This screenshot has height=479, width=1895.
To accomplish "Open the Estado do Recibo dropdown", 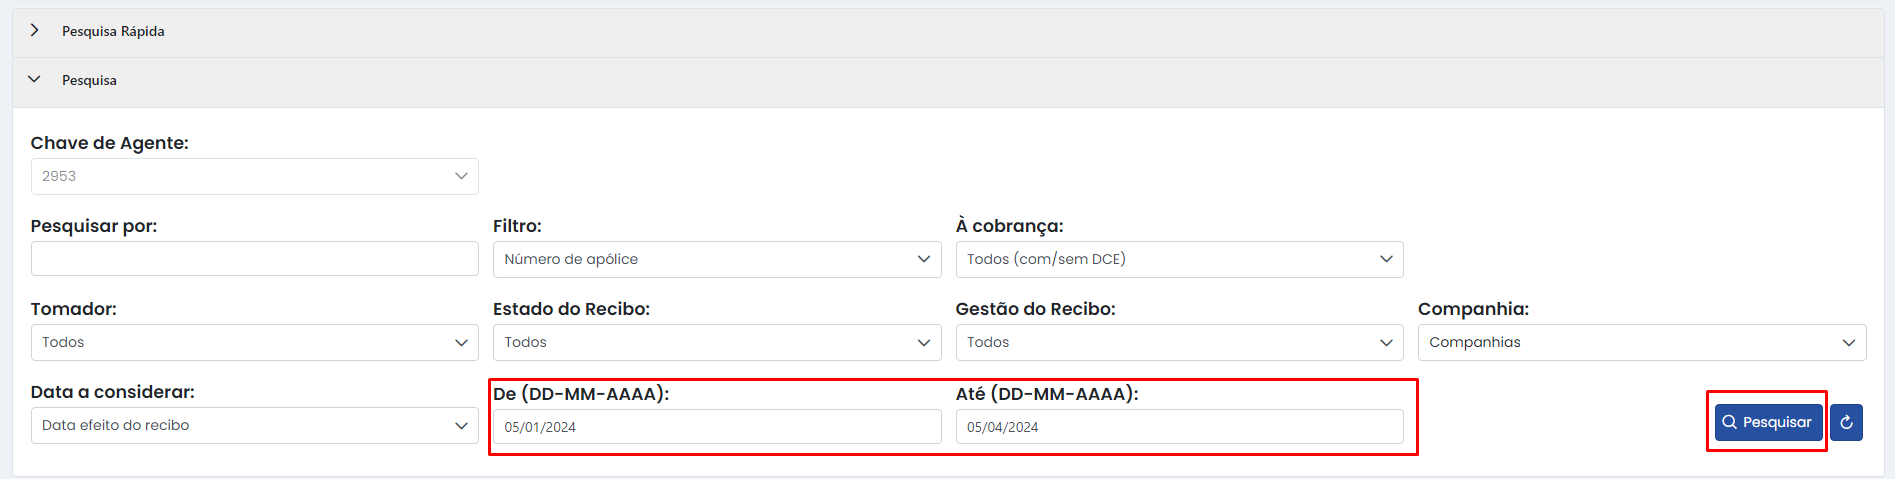I will click(716, 342).
